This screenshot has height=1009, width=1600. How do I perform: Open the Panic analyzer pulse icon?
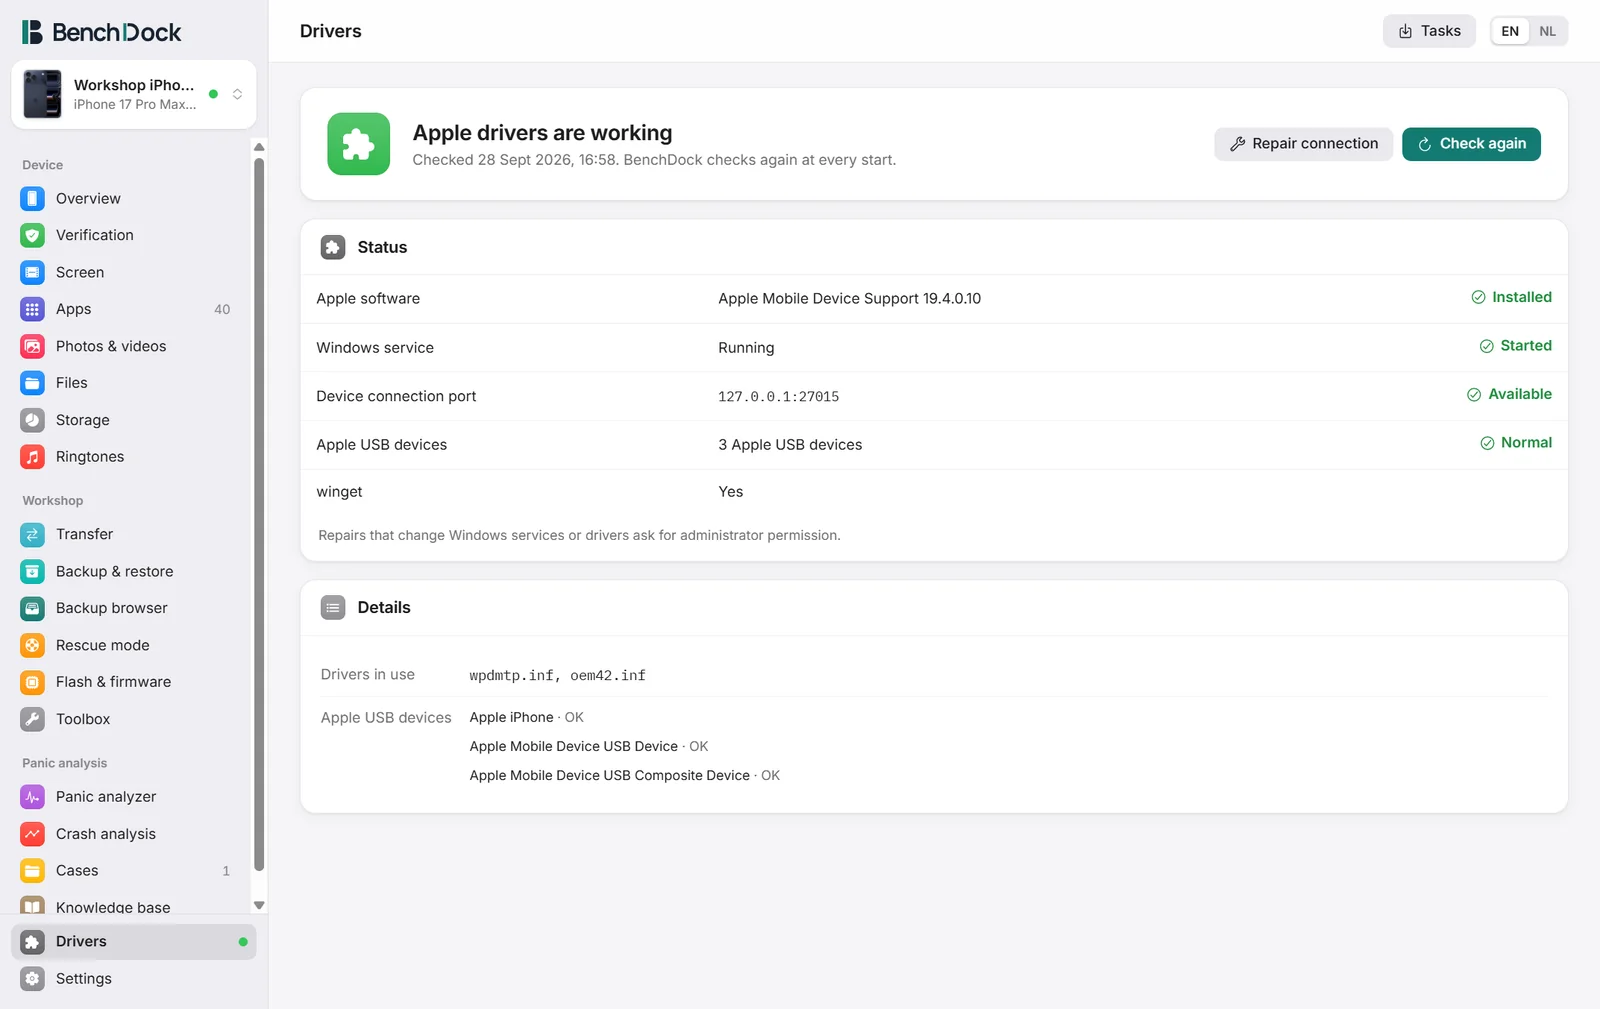(33, 797)
